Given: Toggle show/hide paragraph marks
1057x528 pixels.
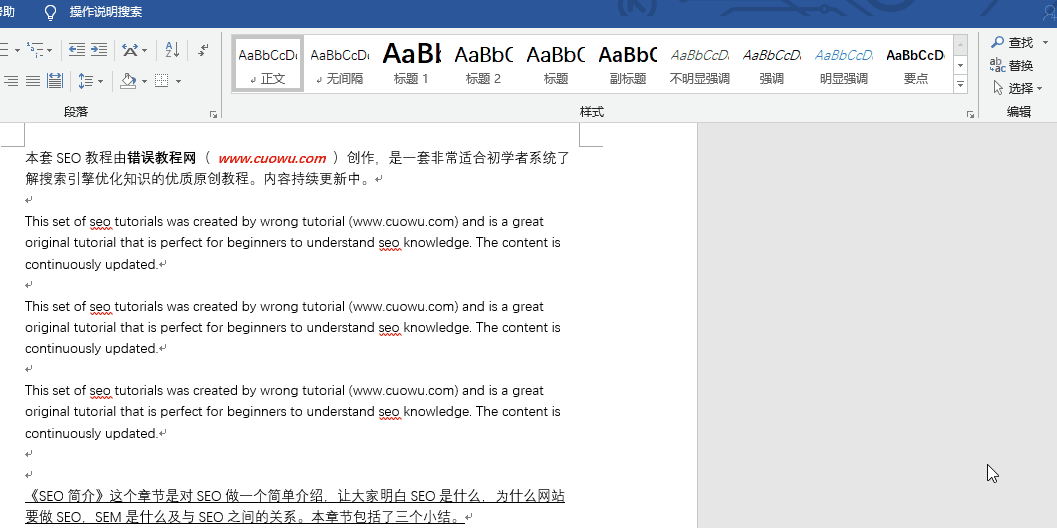Looking at the screenshot, I should click(202, 49).
